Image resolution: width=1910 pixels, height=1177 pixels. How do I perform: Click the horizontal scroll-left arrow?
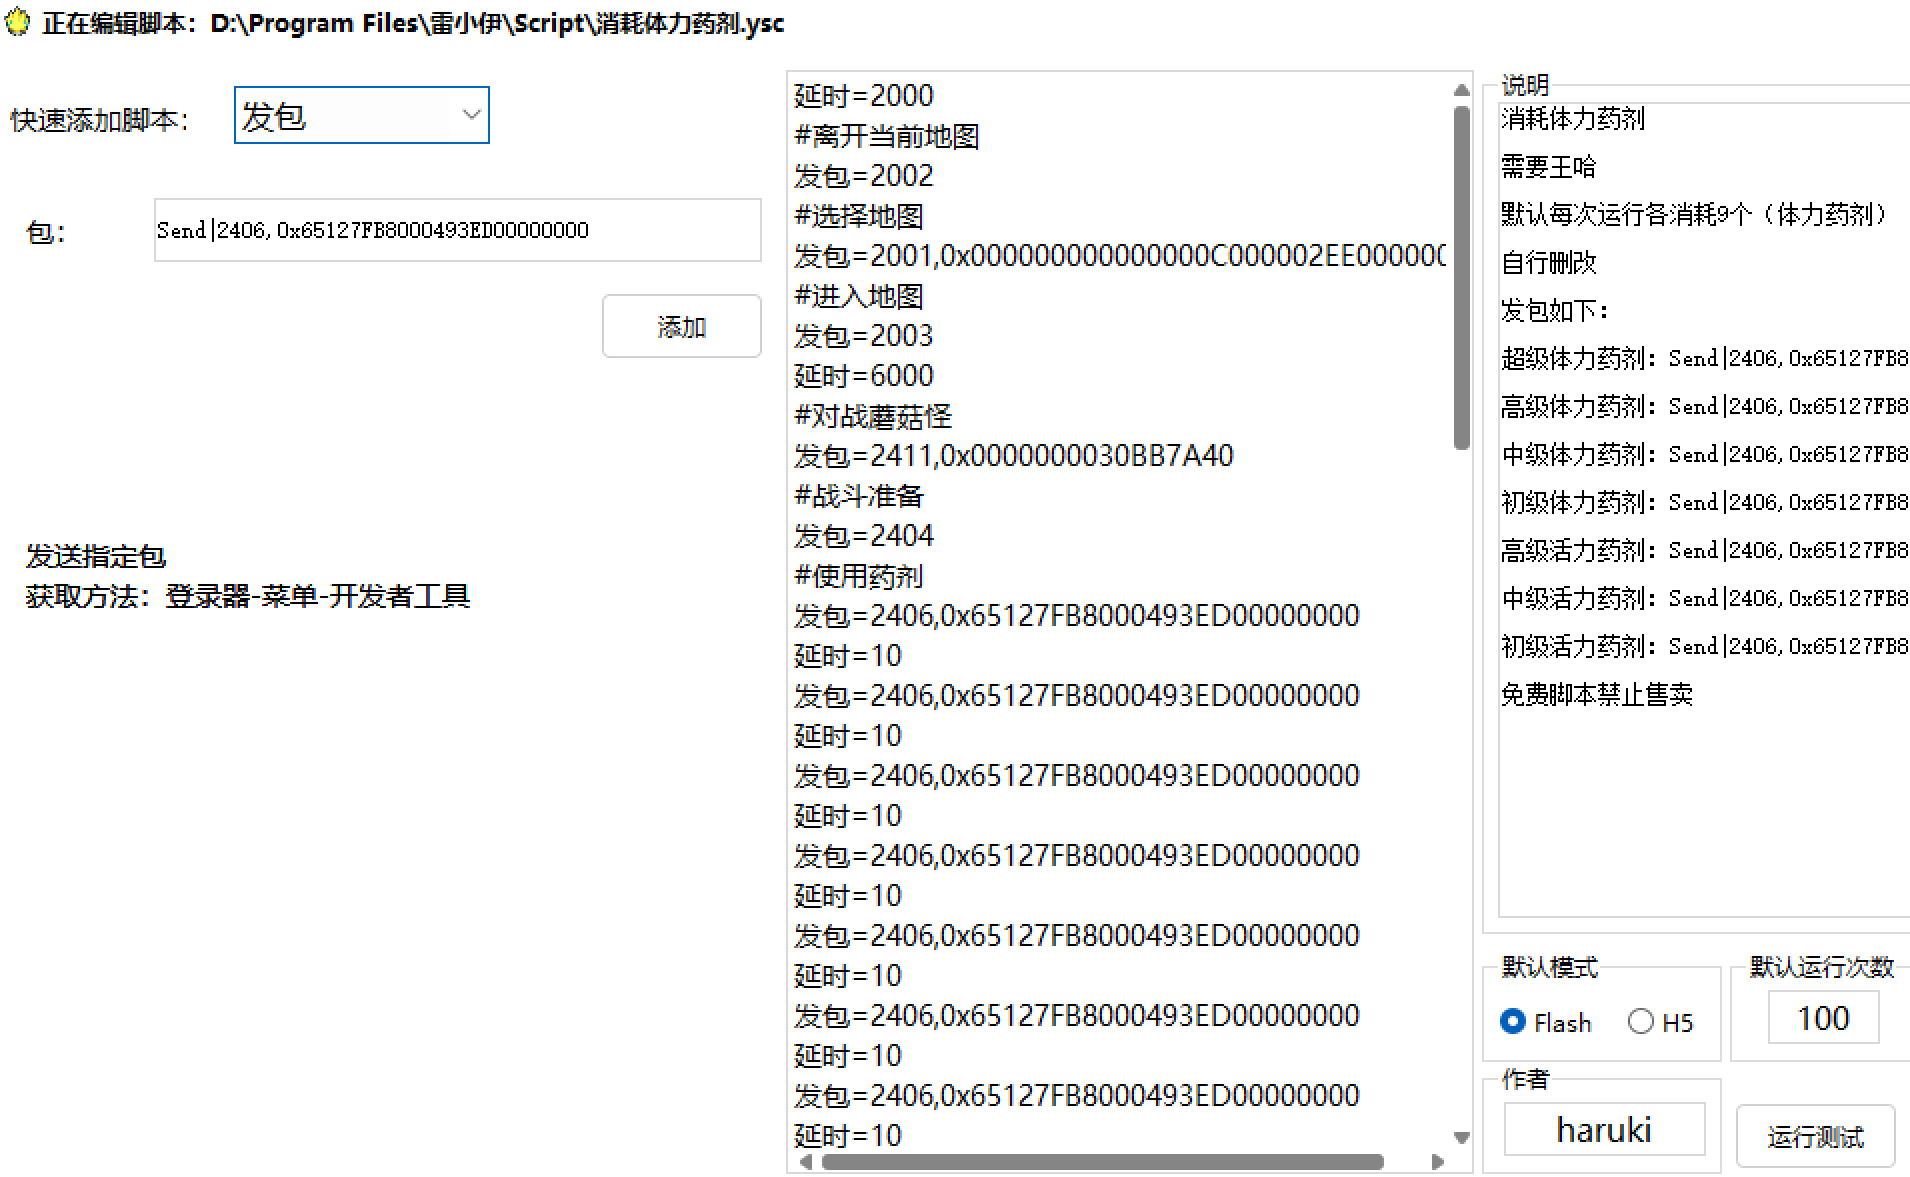tap(806, 1161)
